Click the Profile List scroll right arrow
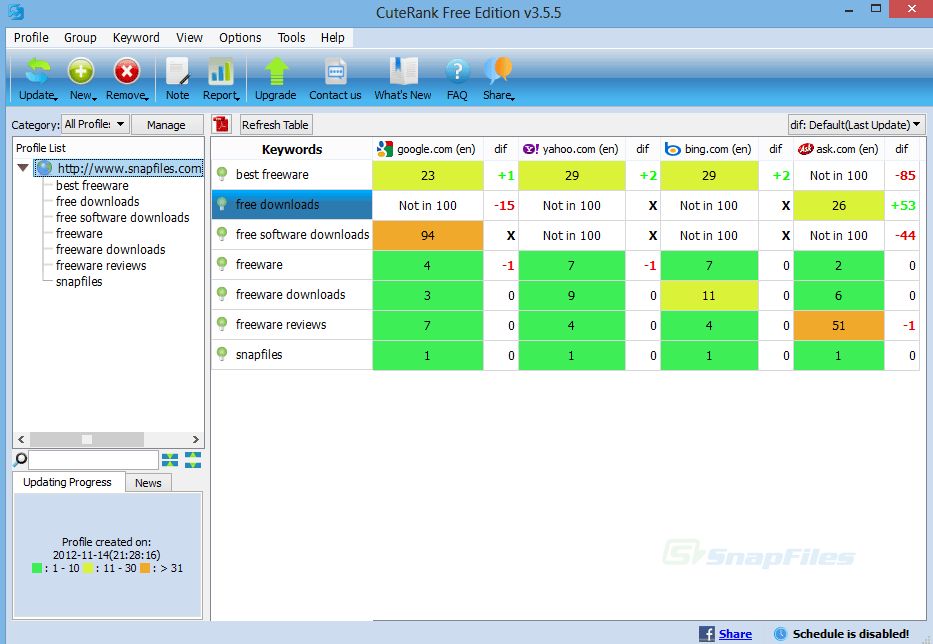 (196, 439)
